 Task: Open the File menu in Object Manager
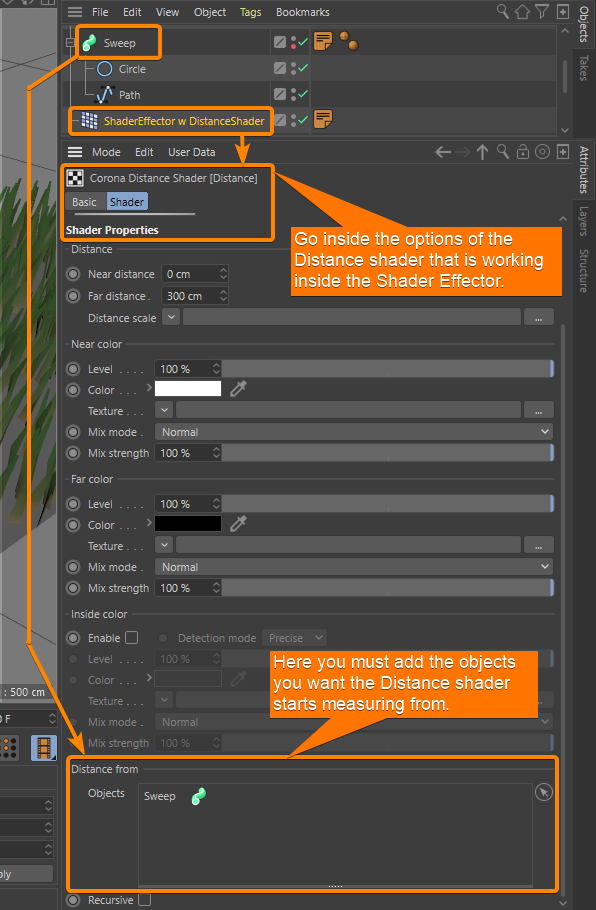[100, 12]
